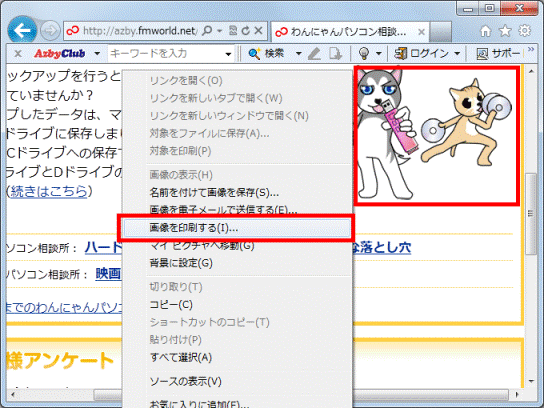Click the vertical scrollbar down arrow
The image size is (544, 408).
531,381
